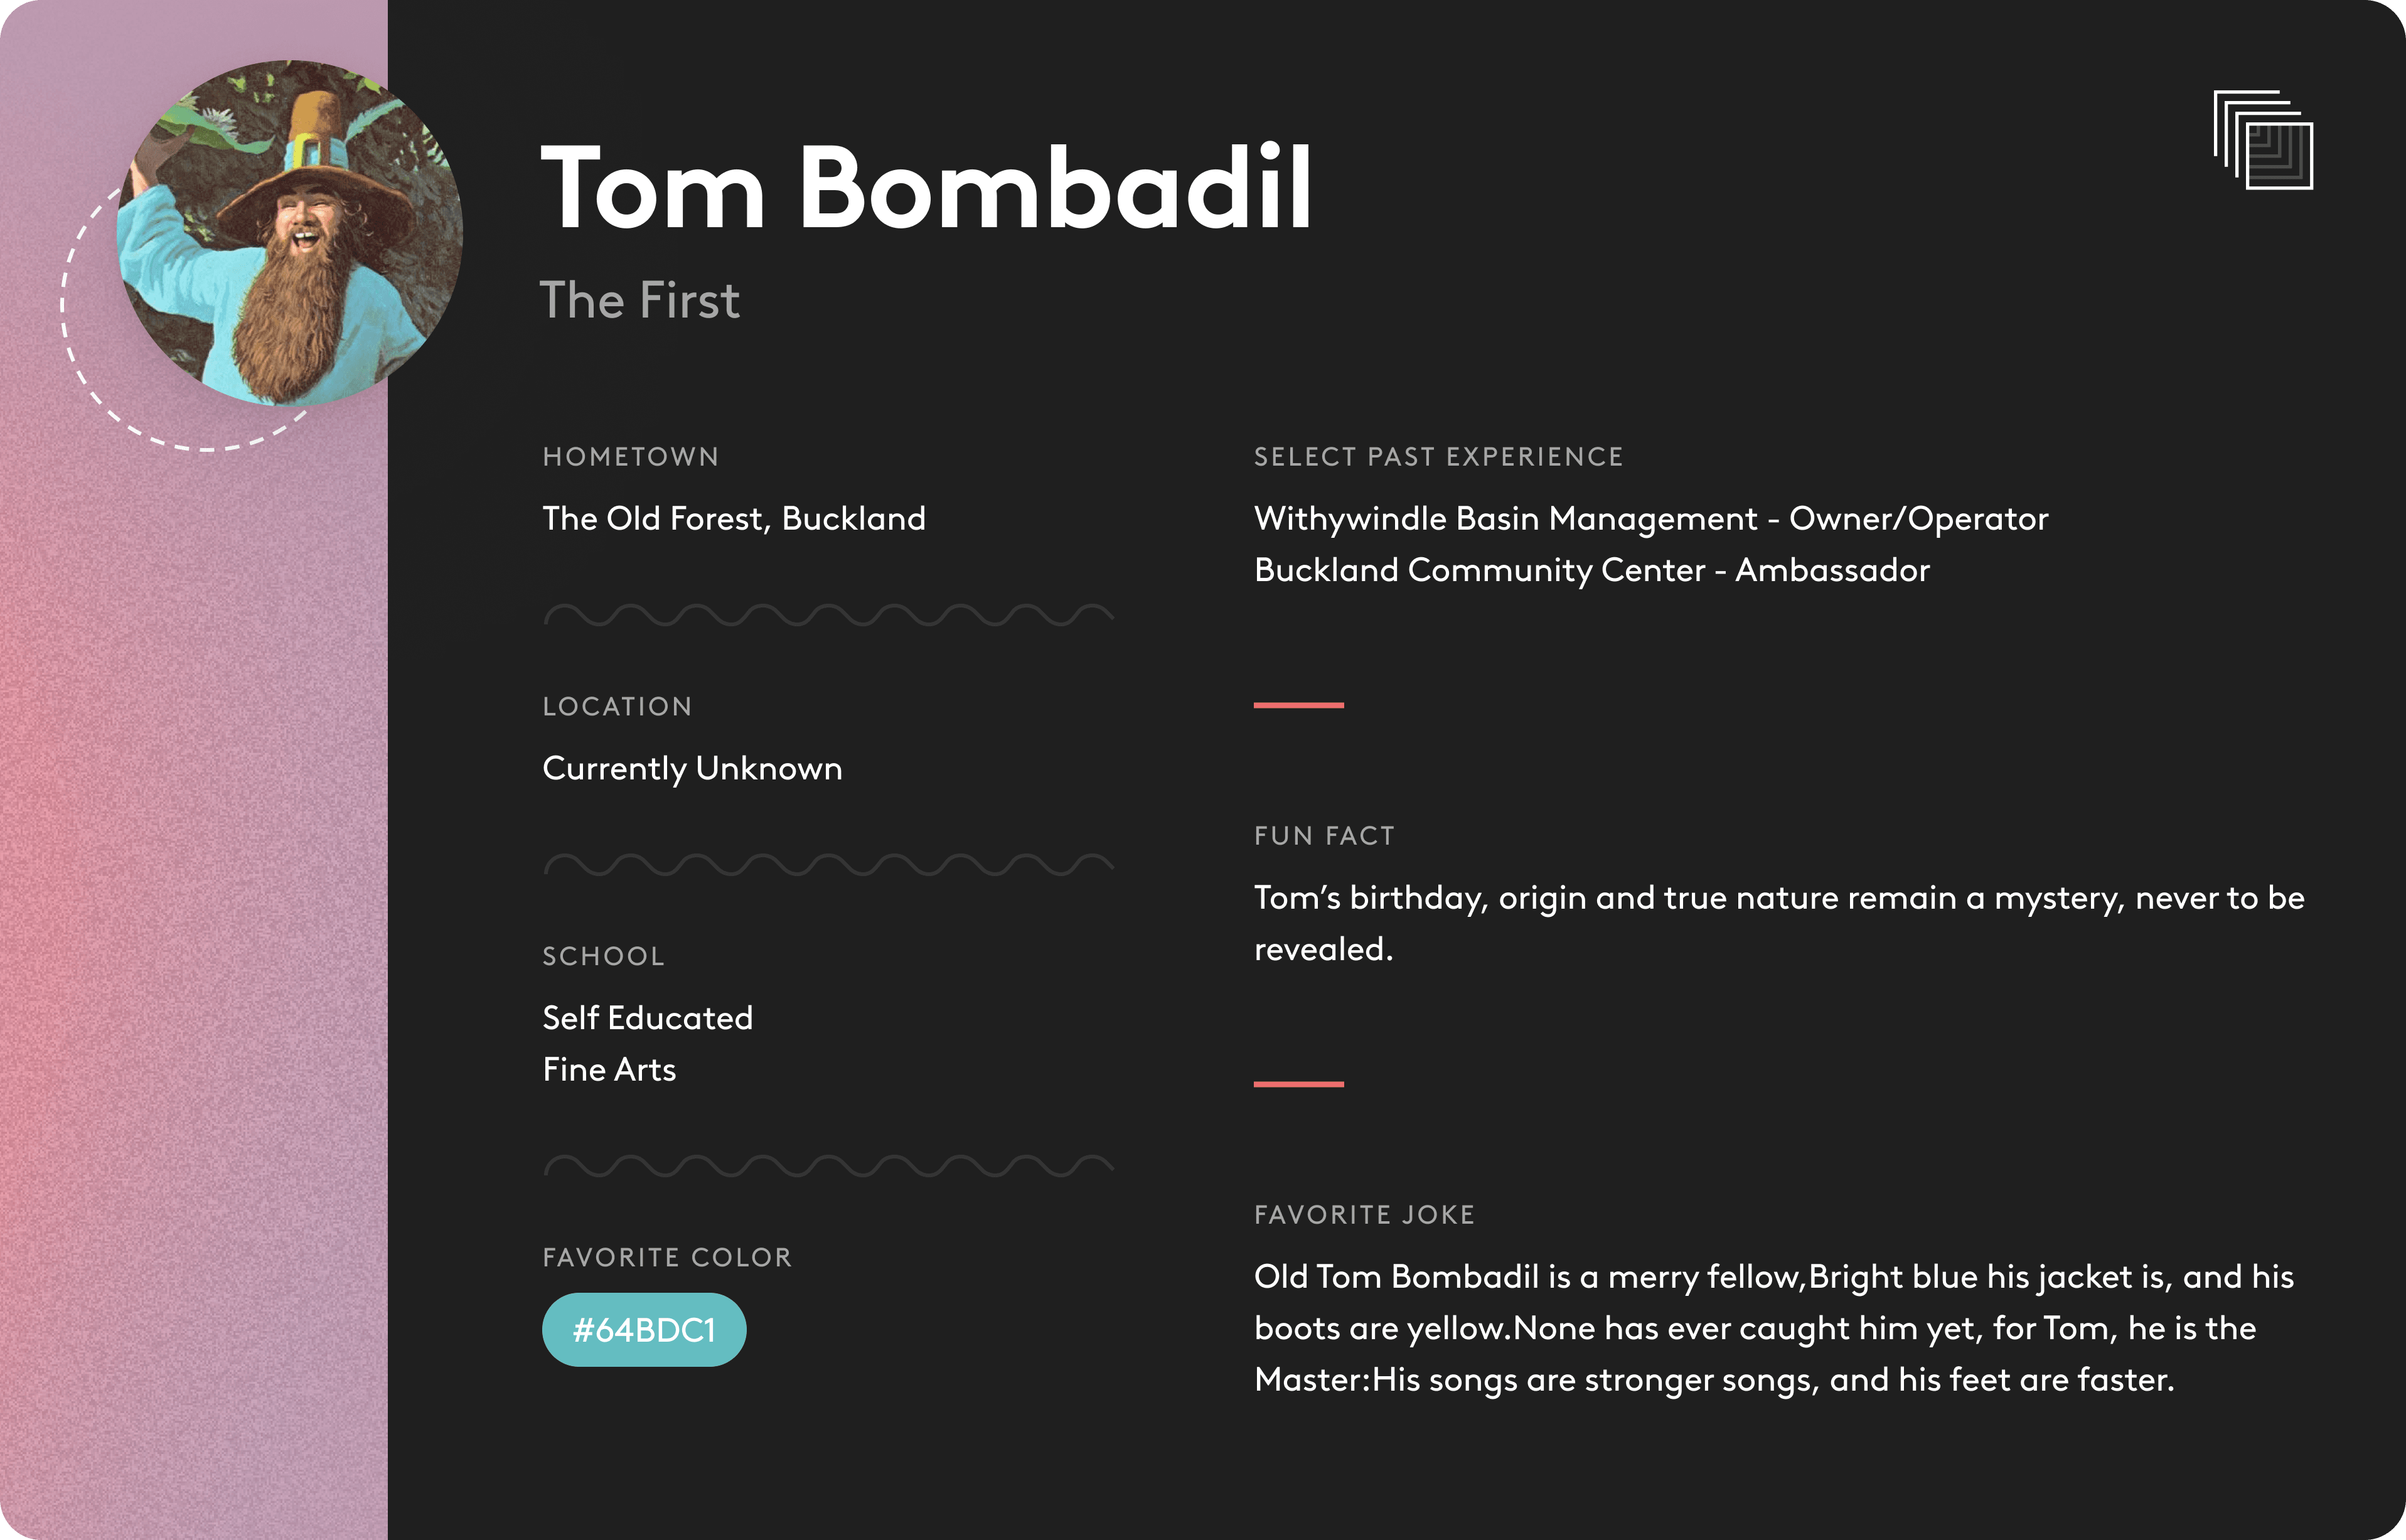Viewport: 2406px width, 1540px height.
Task: Select "The First" subtitle text
Action: pyautogui.click(x=640, y=300)
